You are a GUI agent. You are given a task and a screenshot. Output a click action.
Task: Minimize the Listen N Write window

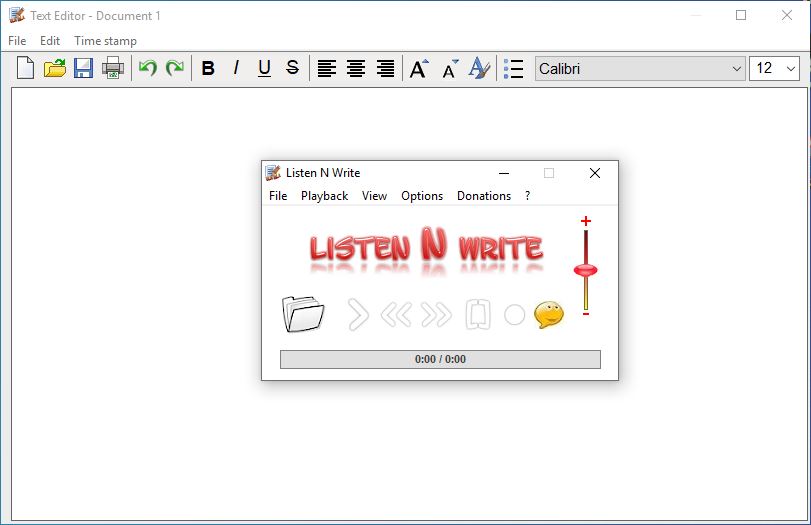tap(504, 173)
